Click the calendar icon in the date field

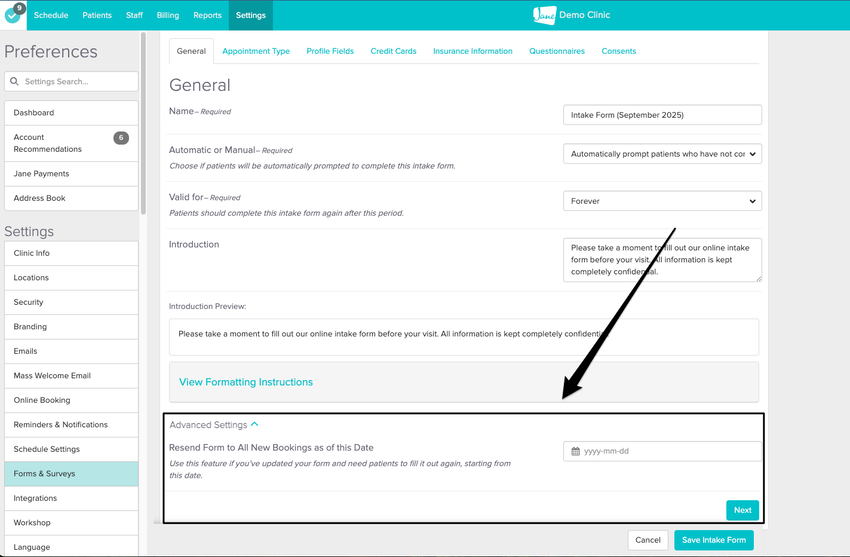tap(575, 451)
